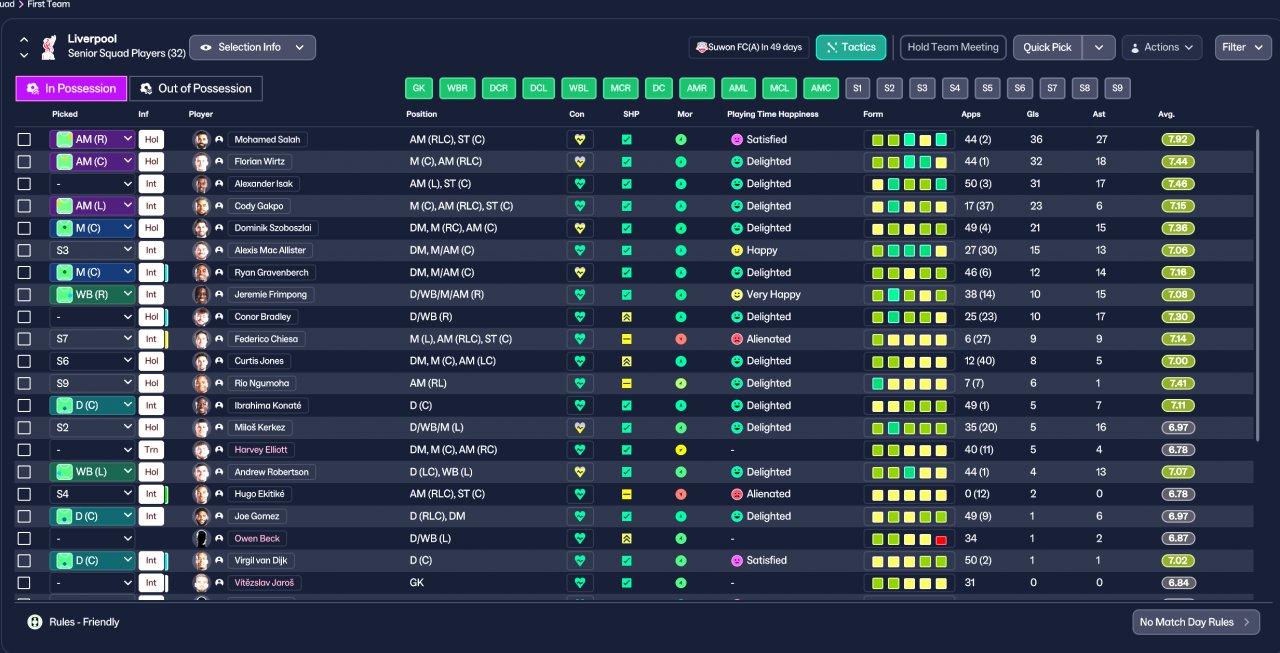Viewport: 1280px width, 653px height.
Task: Tick the checkbox for Conor Bradley
Action: pos(24,317)
